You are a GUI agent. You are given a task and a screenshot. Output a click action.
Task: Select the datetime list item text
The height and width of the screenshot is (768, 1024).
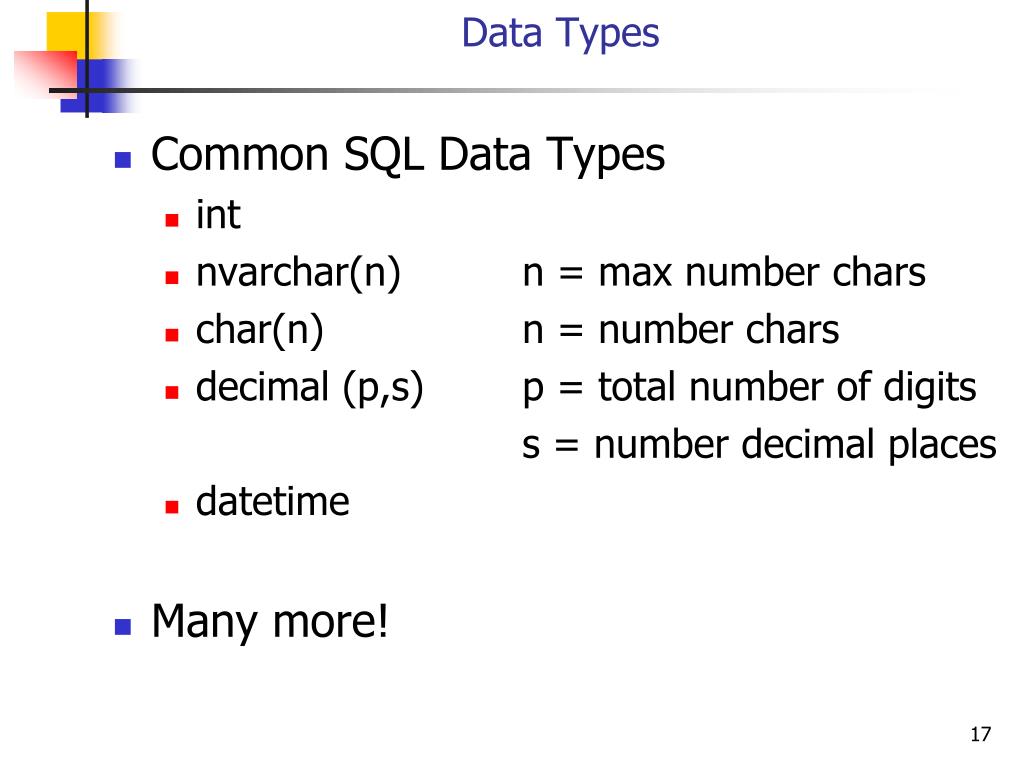(272, 502)
